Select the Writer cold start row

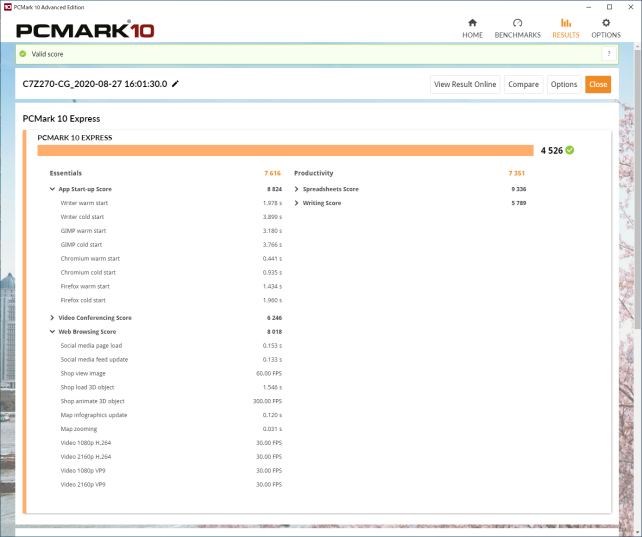click(171, 217)
